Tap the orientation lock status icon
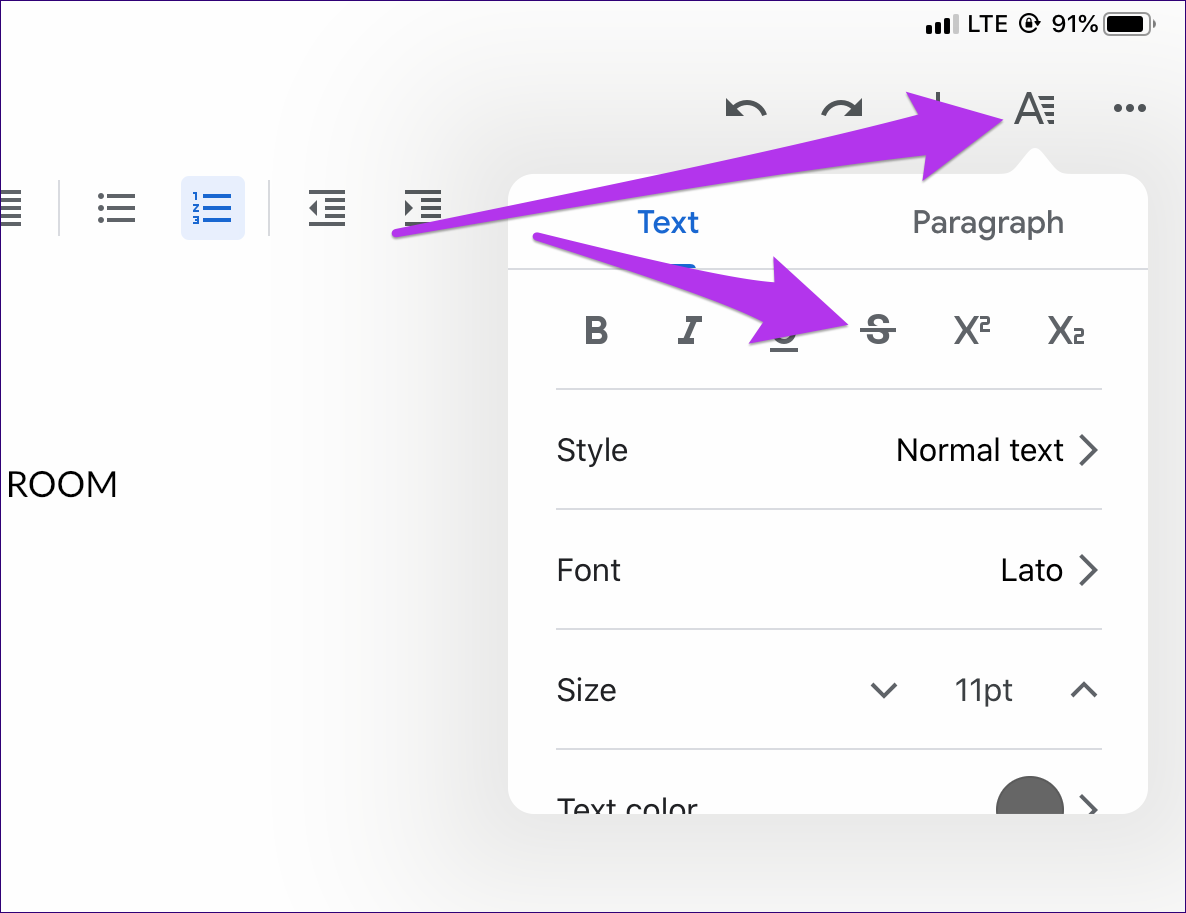Image resolution: width=1186 pixels, height=913 pixels. coord(1029,24)
